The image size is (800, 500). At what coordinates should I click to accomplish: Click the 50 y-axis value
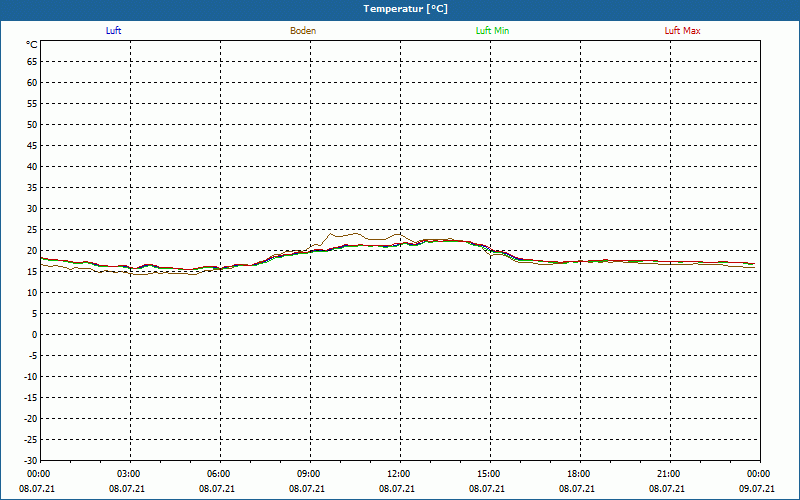[x=32, y=124]
